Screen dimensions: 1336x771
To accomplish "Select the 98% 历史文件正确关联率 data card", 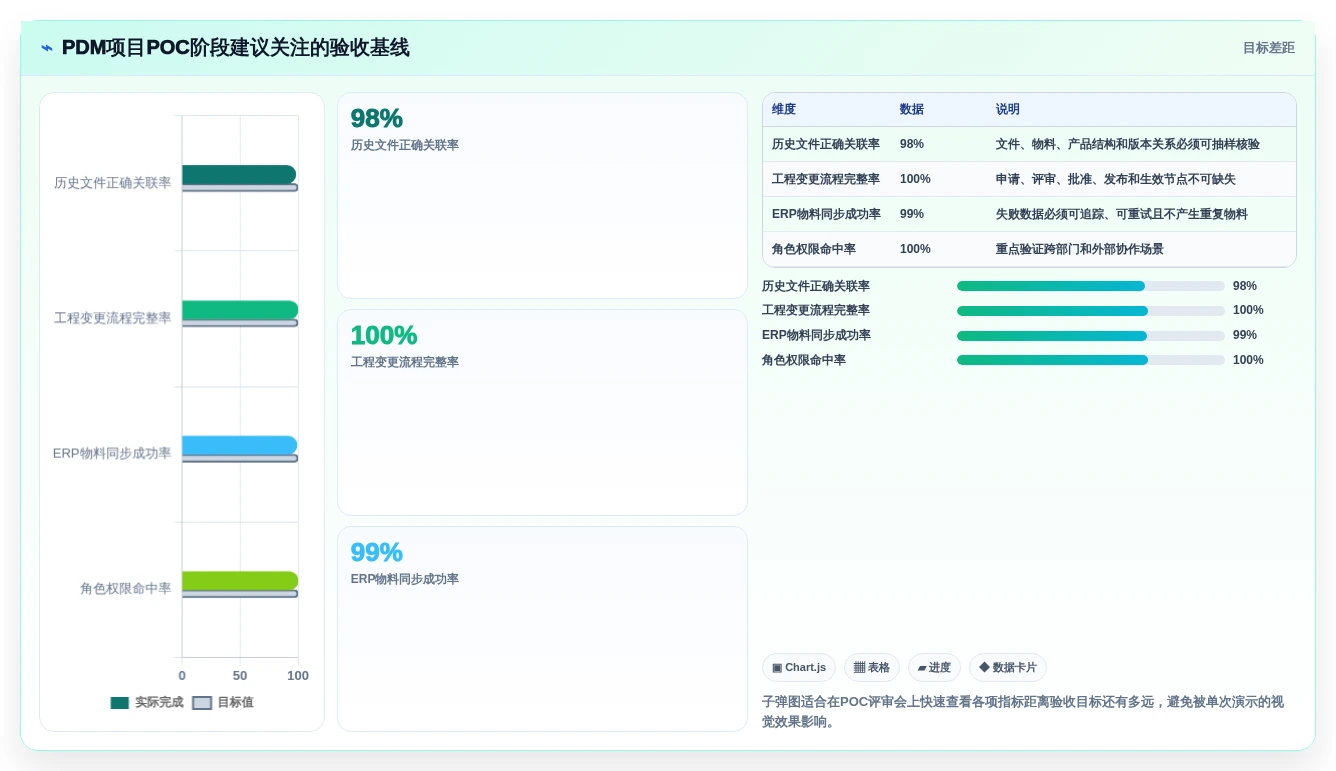I will pyautogui.click(x=542, y=196).
